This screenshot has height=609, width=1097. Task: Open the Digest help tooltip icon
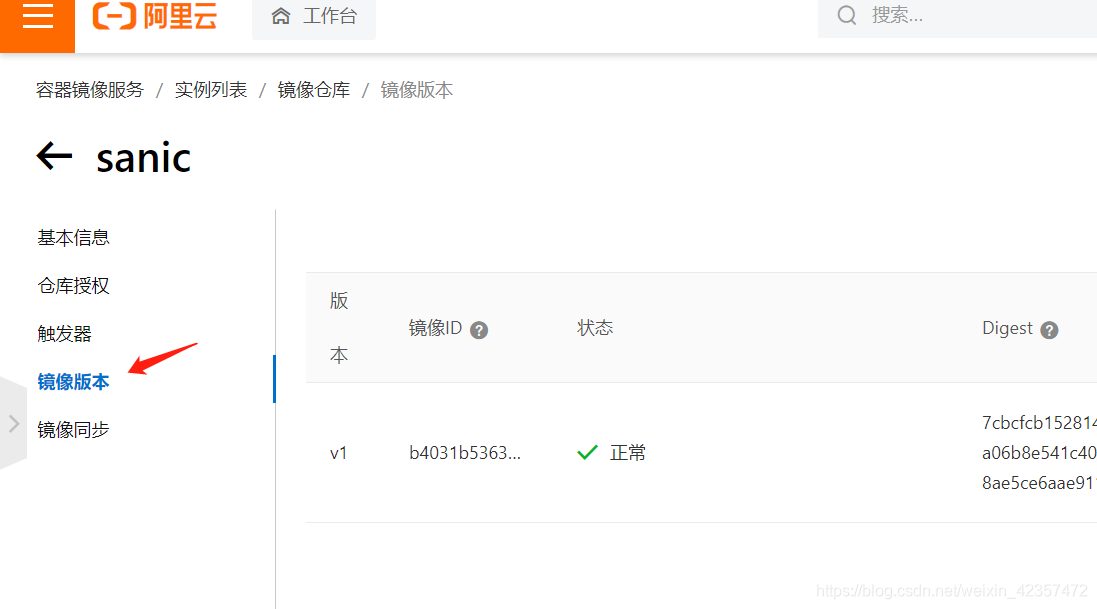[1049, 329]
